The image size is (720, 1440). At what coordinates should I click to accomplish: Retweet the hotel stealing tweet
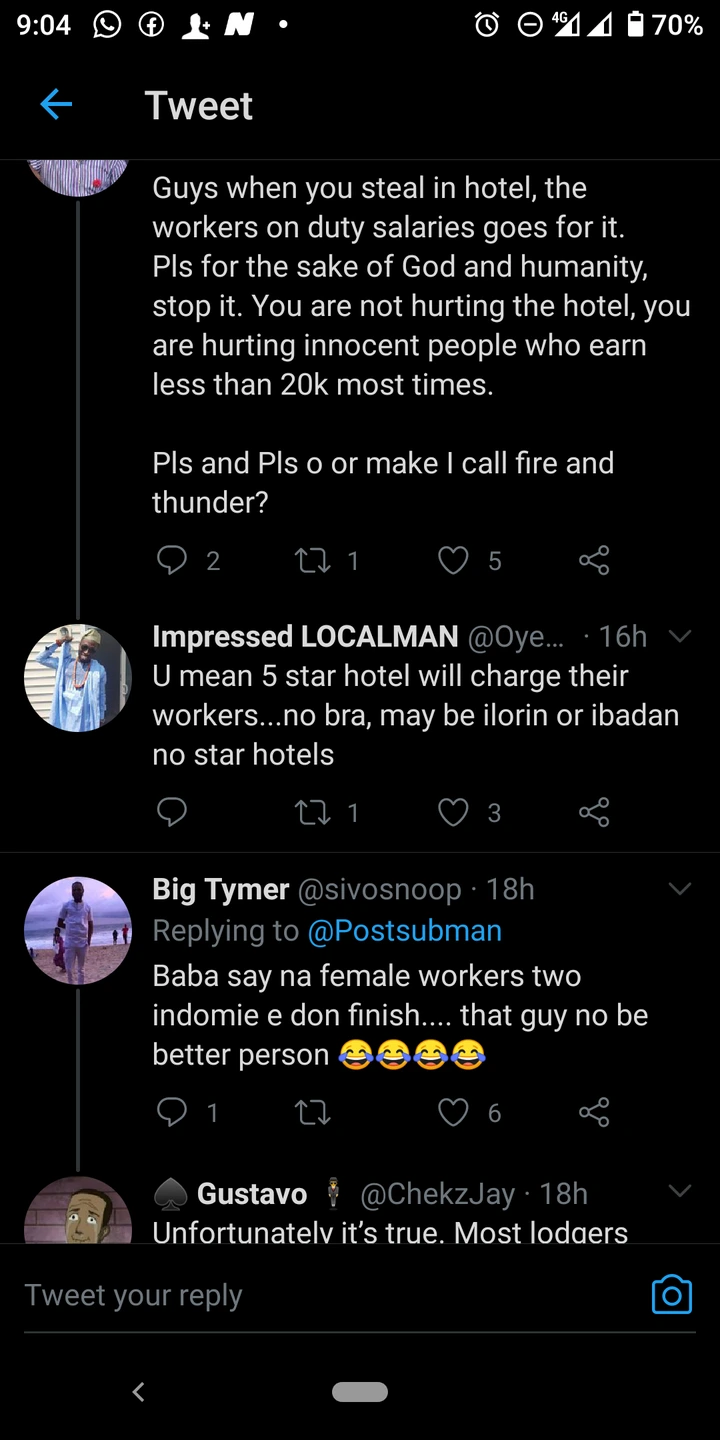313,561
